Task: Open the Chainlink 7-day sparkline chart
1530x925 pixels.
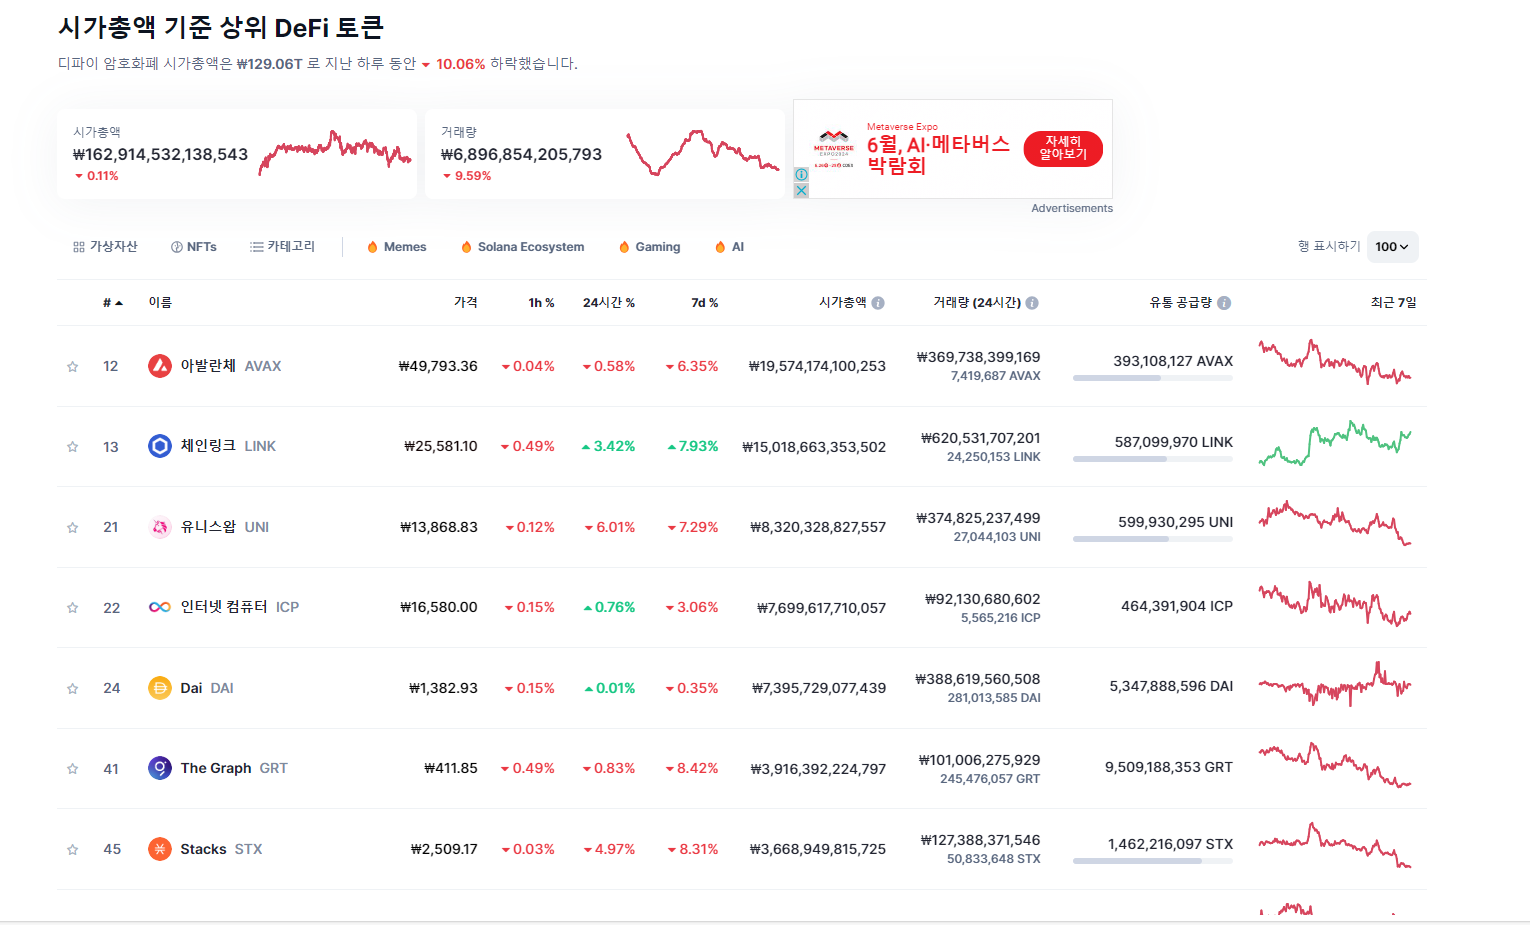Action: point(1335,443)
